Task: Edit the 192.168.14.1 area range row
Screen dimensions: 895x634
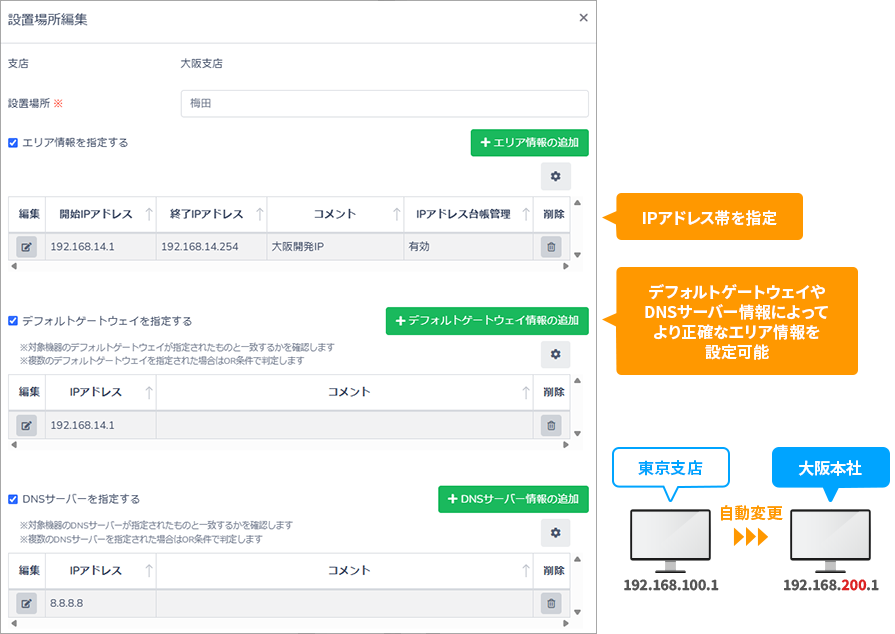Action: [26, 247]
